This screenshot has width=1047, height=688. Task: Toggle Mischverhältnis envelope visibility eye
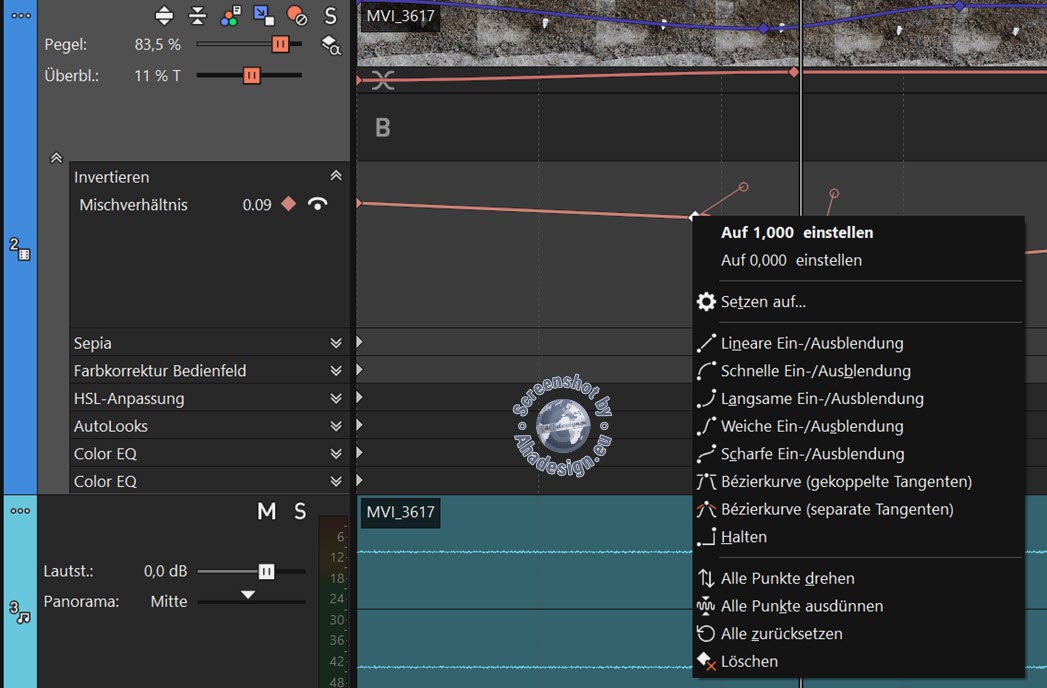(318, 204)
